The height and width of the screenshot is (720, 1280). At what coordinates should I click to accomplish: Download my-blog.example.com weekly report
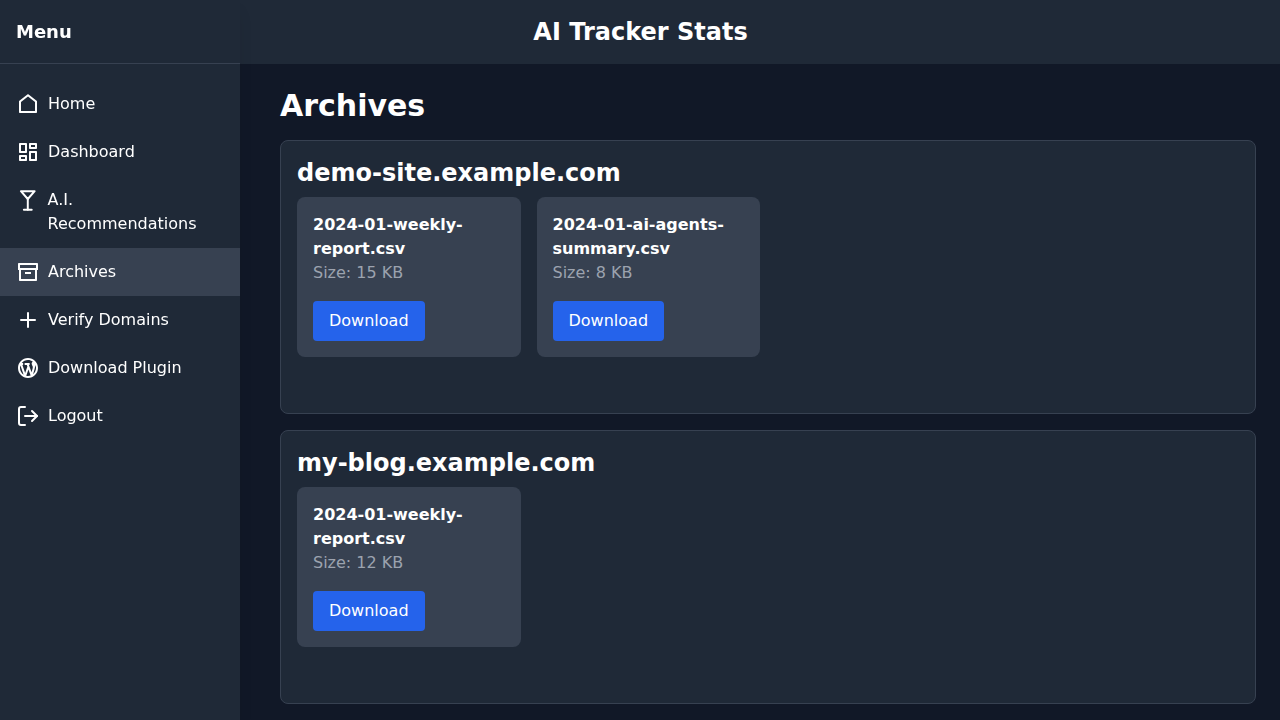(x=368, y=610)
